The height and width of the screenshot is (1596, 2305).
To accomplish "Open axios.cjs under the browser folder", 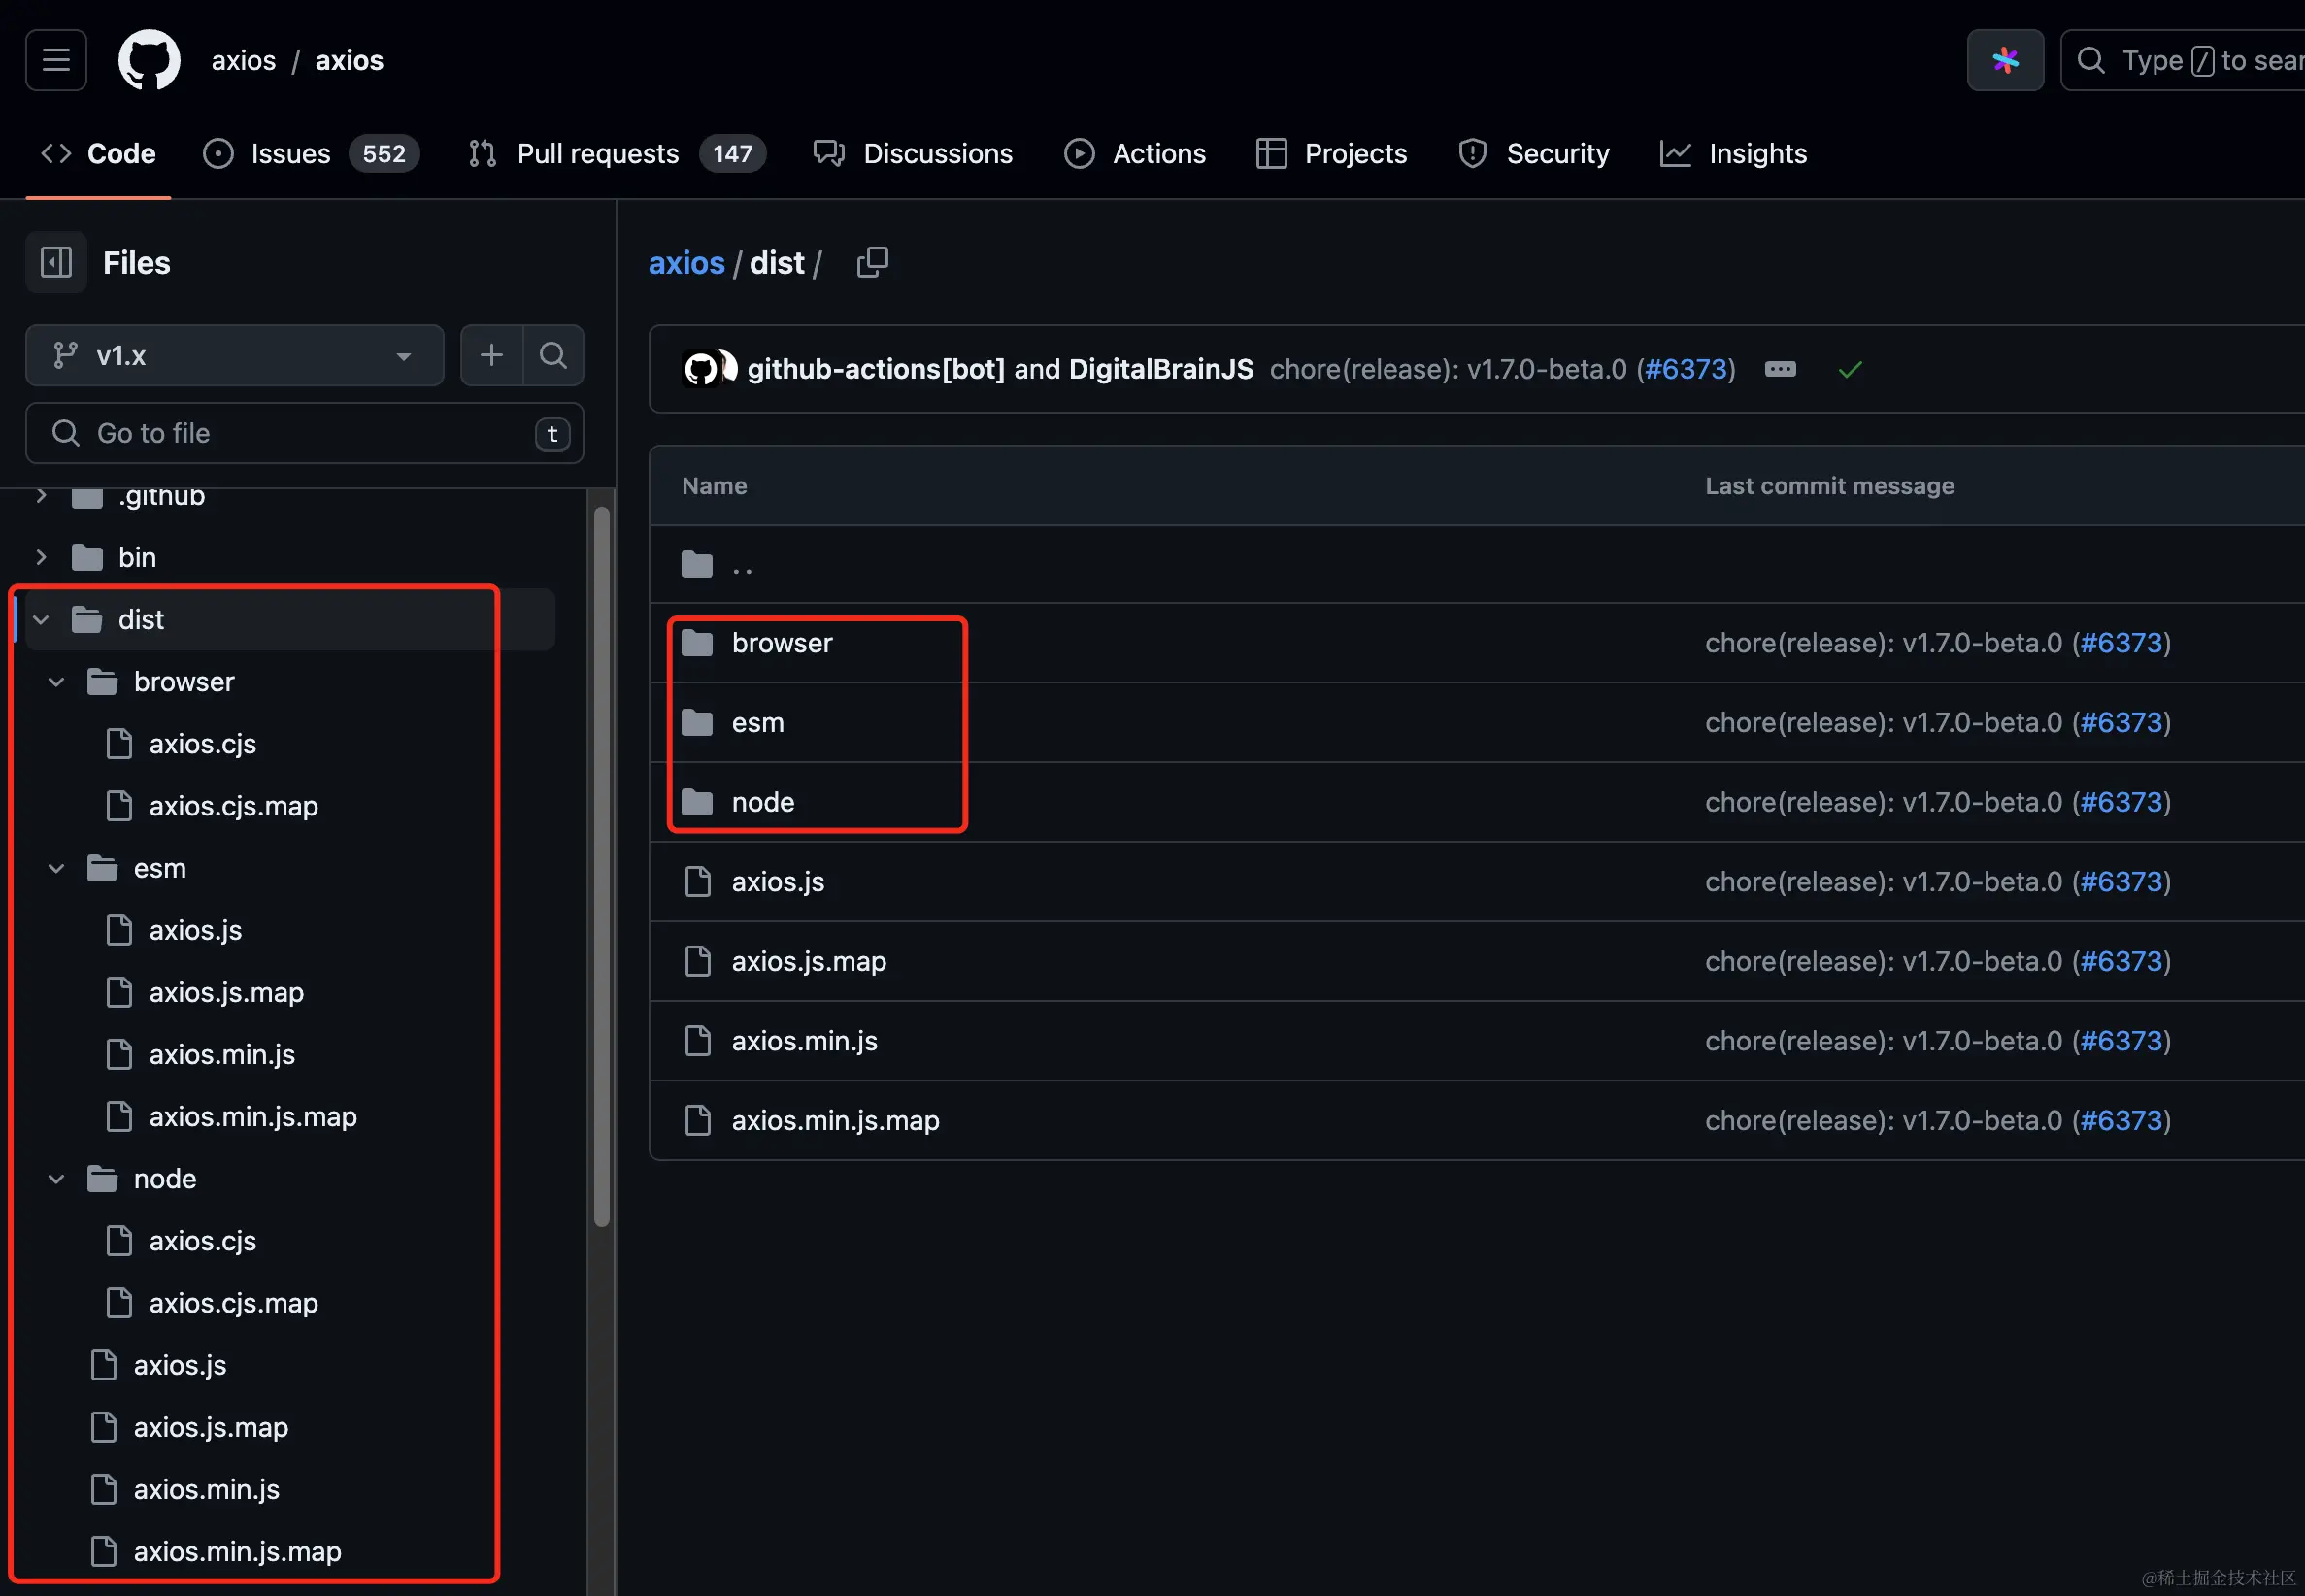I will pos(203,744).
